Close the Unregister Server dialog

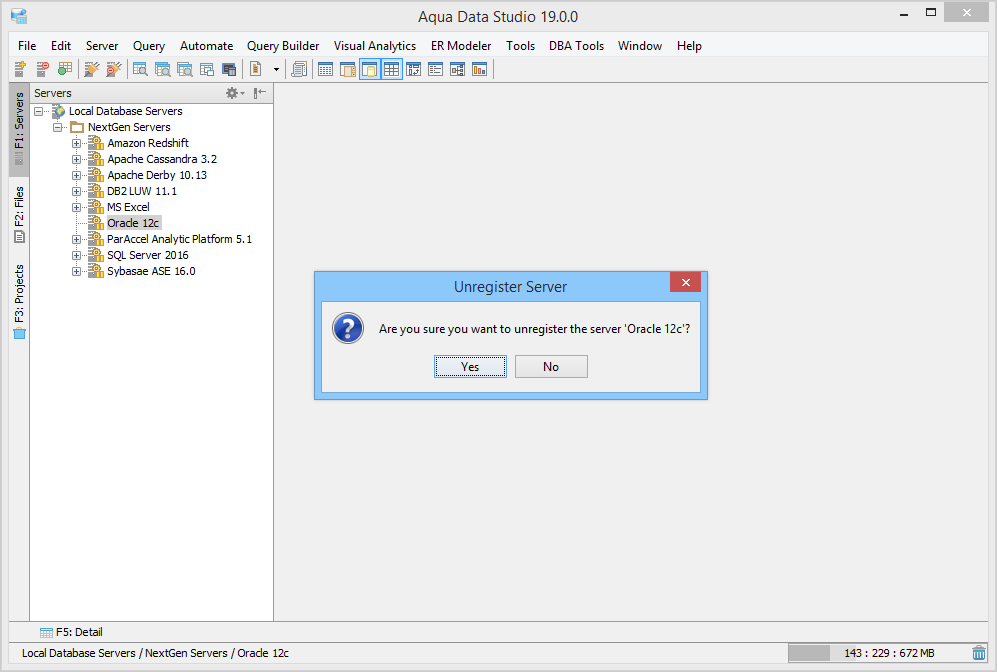tap(685, 282)
